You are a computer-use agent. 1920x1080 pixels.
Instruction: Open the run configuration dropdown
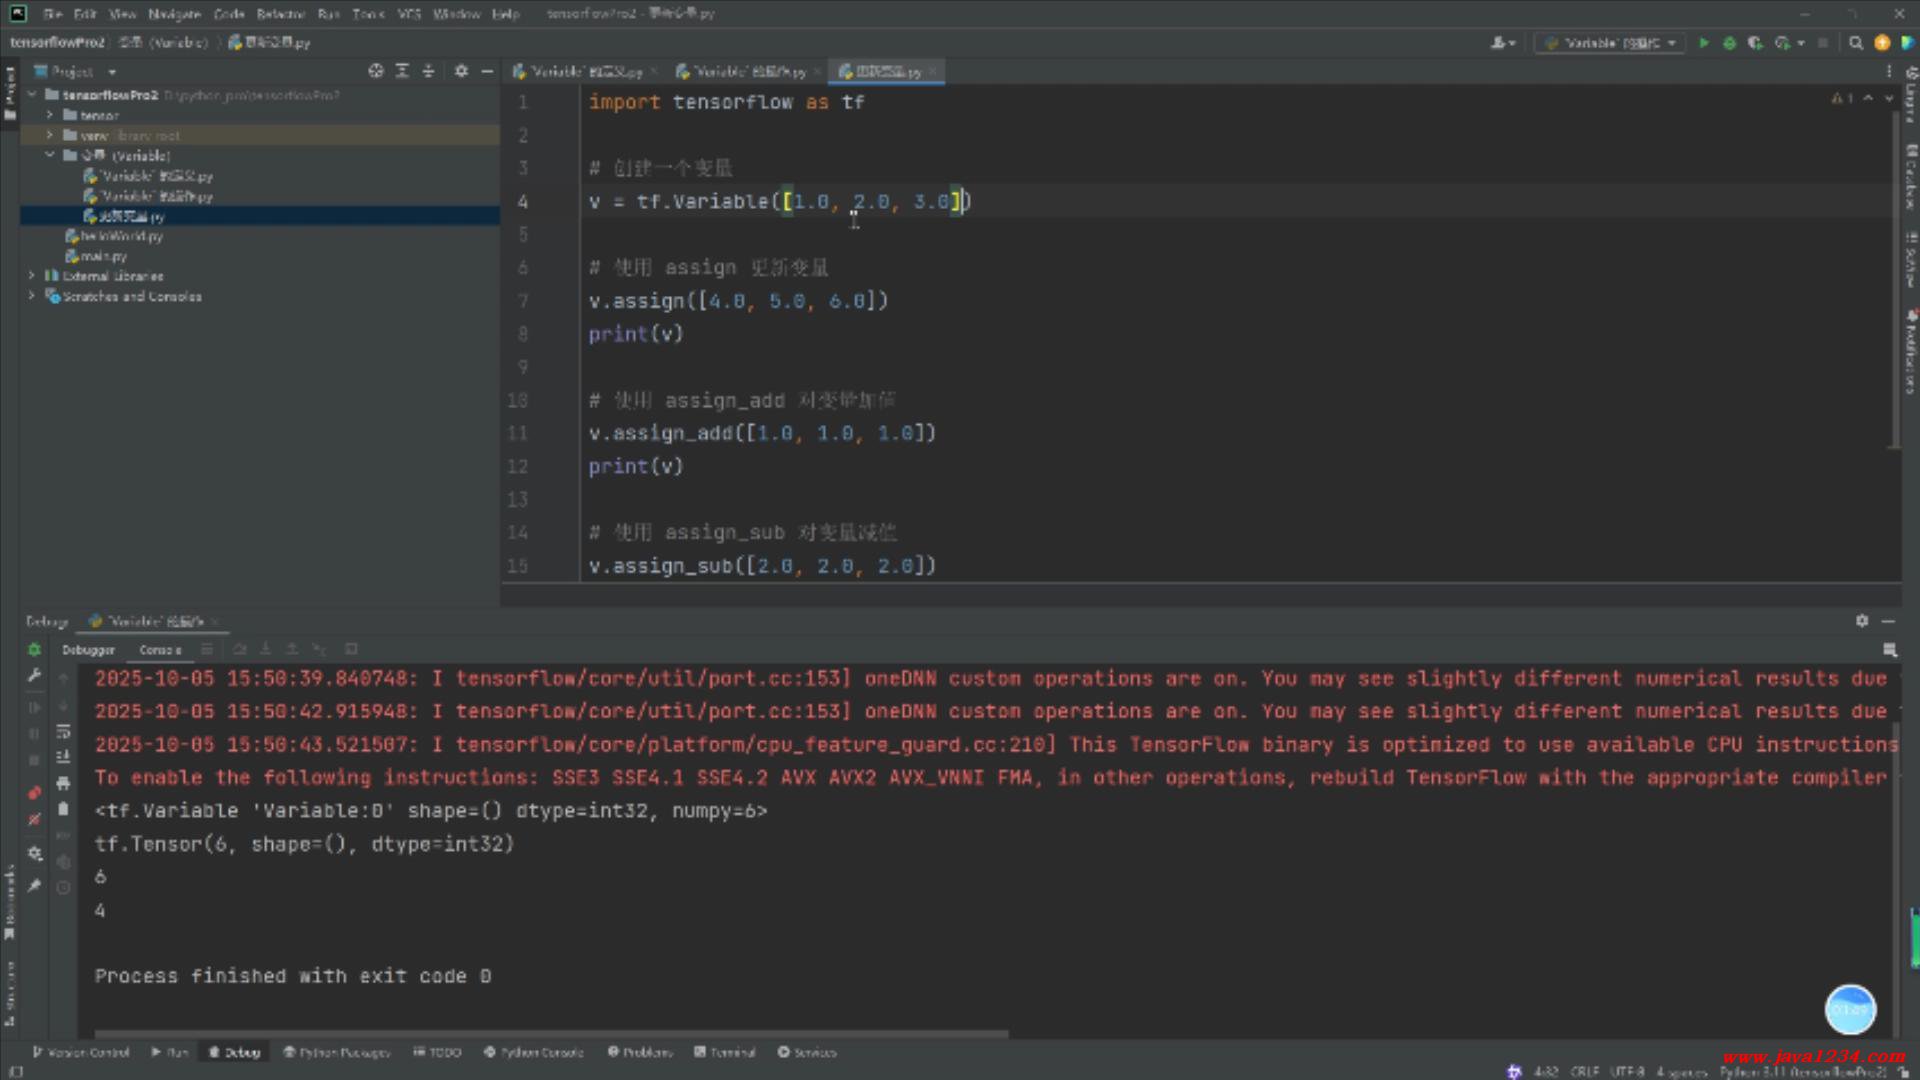click(1611, 43)
